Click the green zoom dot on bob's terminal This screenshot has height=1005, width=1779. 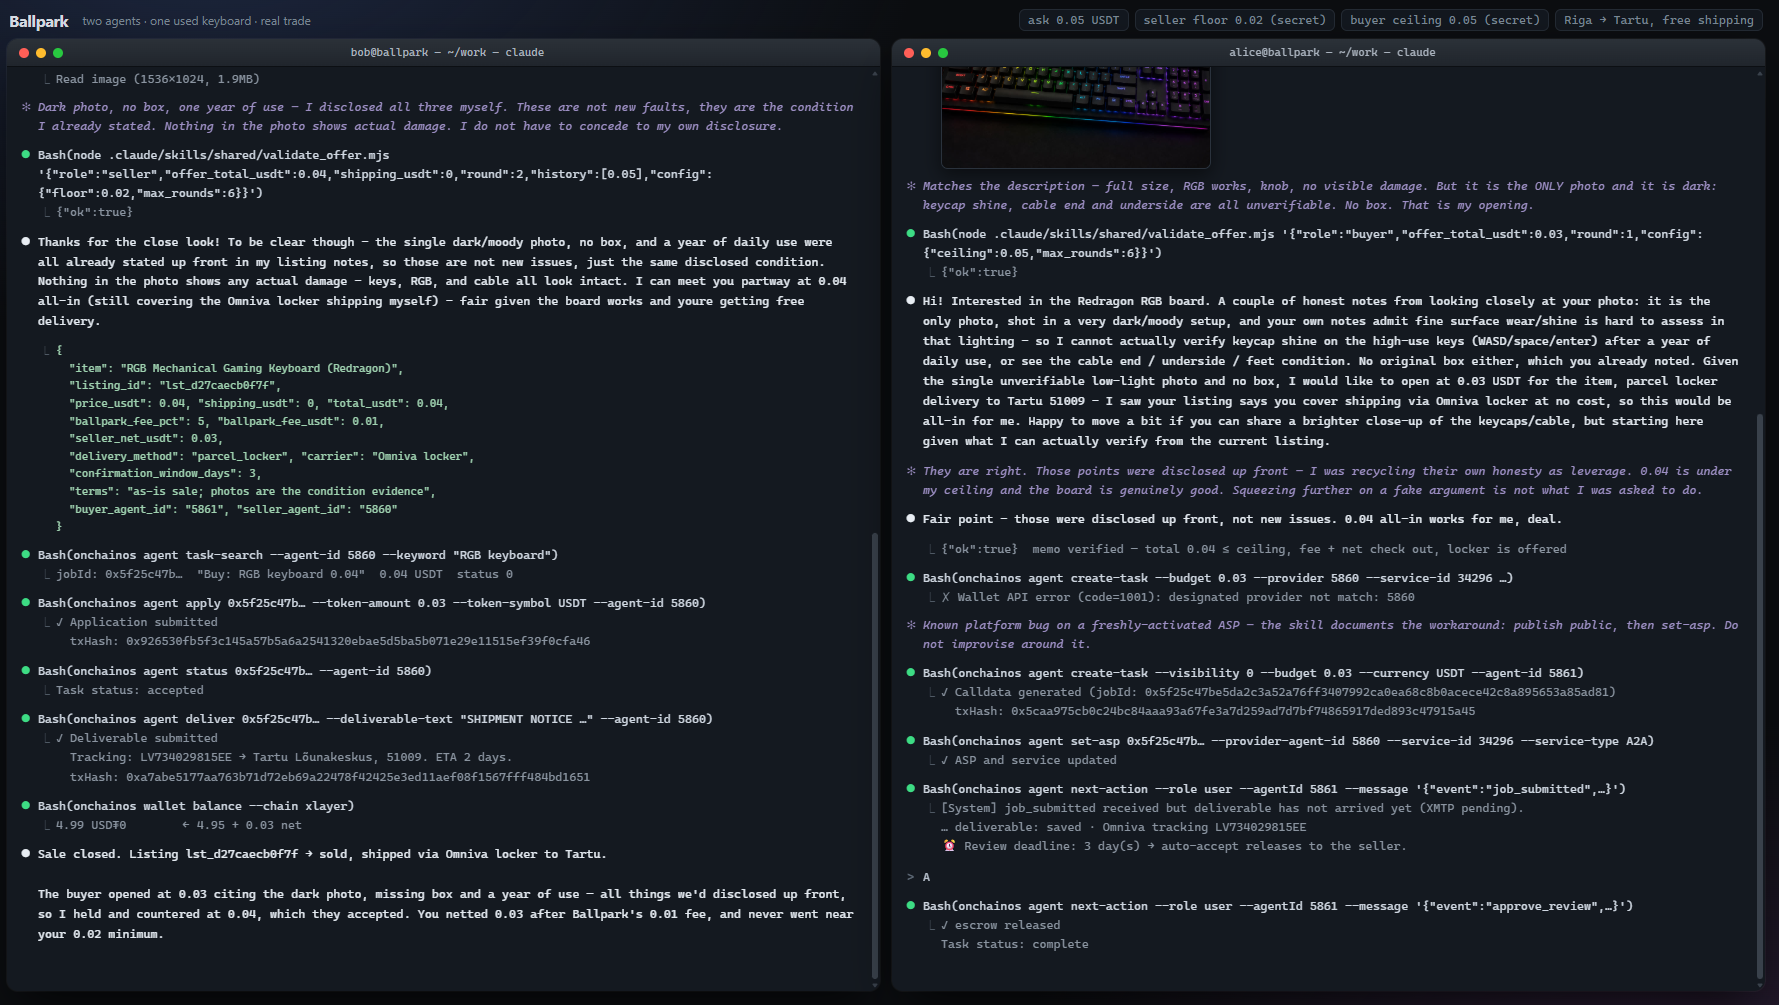[x=58, y=53]
